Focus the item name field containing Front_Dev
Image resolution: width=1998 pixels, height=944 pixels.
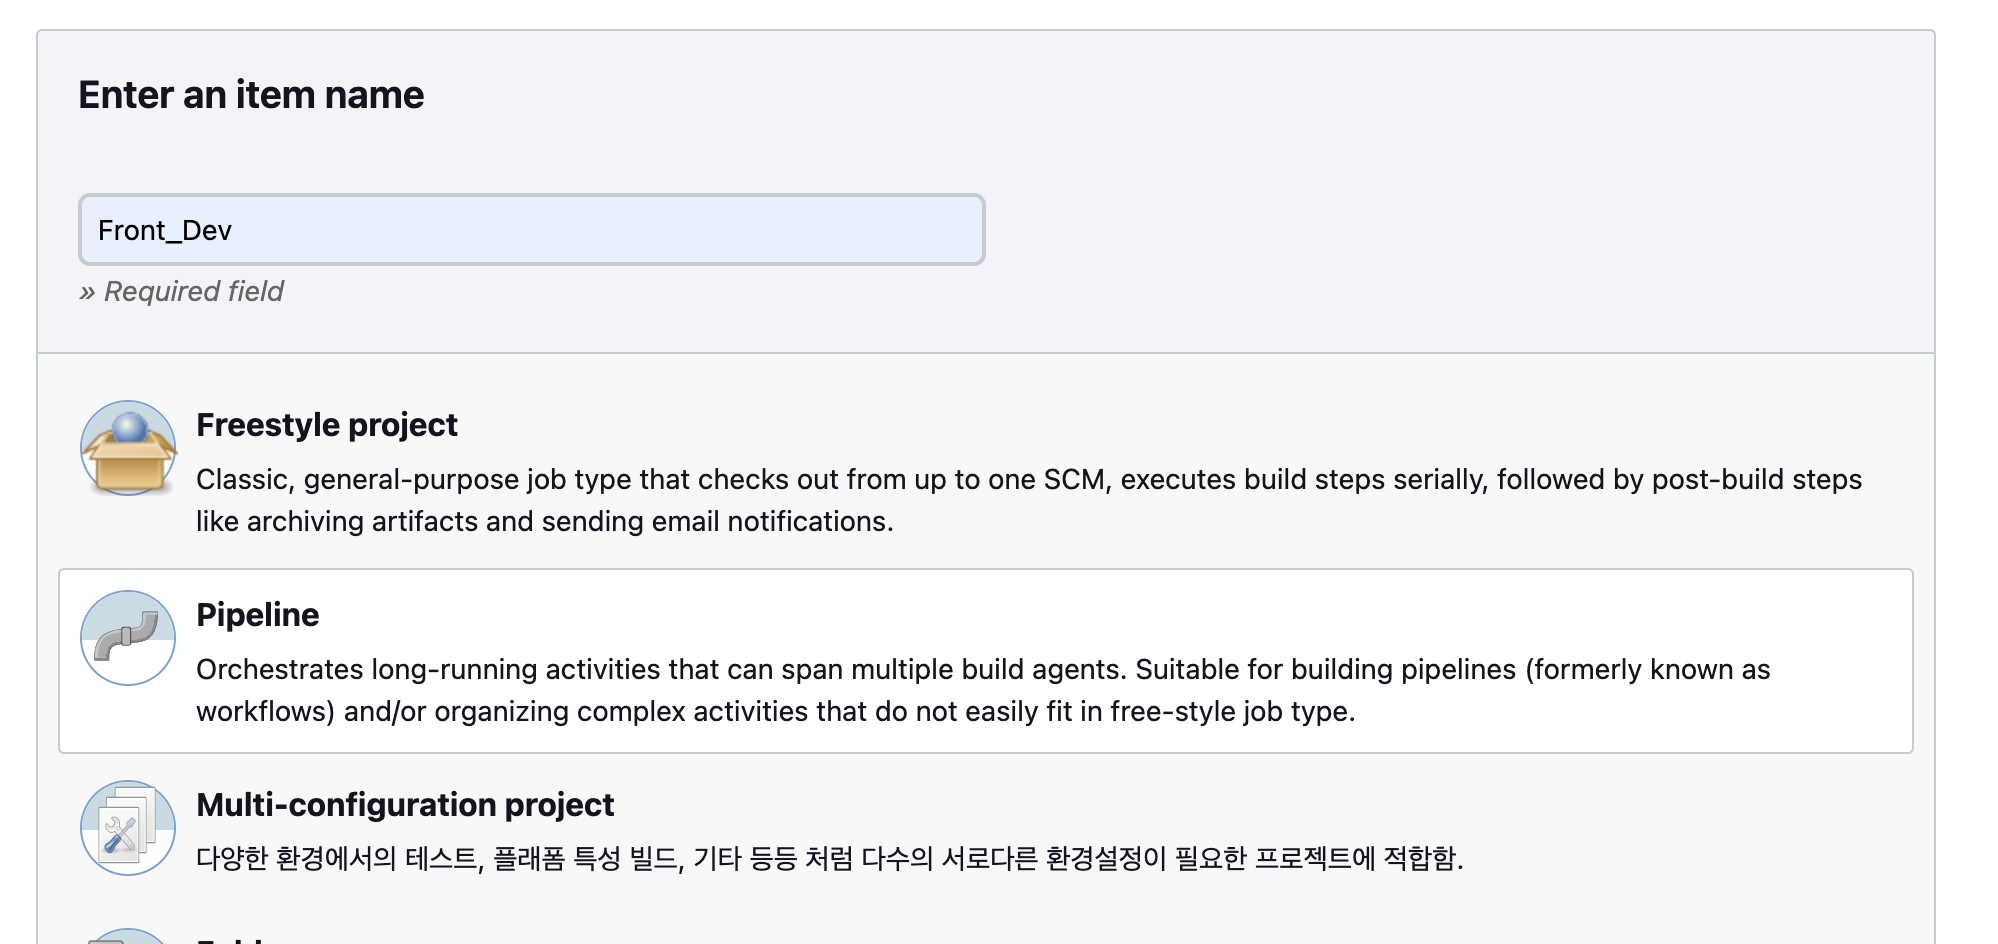pyautogui.click(x=532, y=230)
